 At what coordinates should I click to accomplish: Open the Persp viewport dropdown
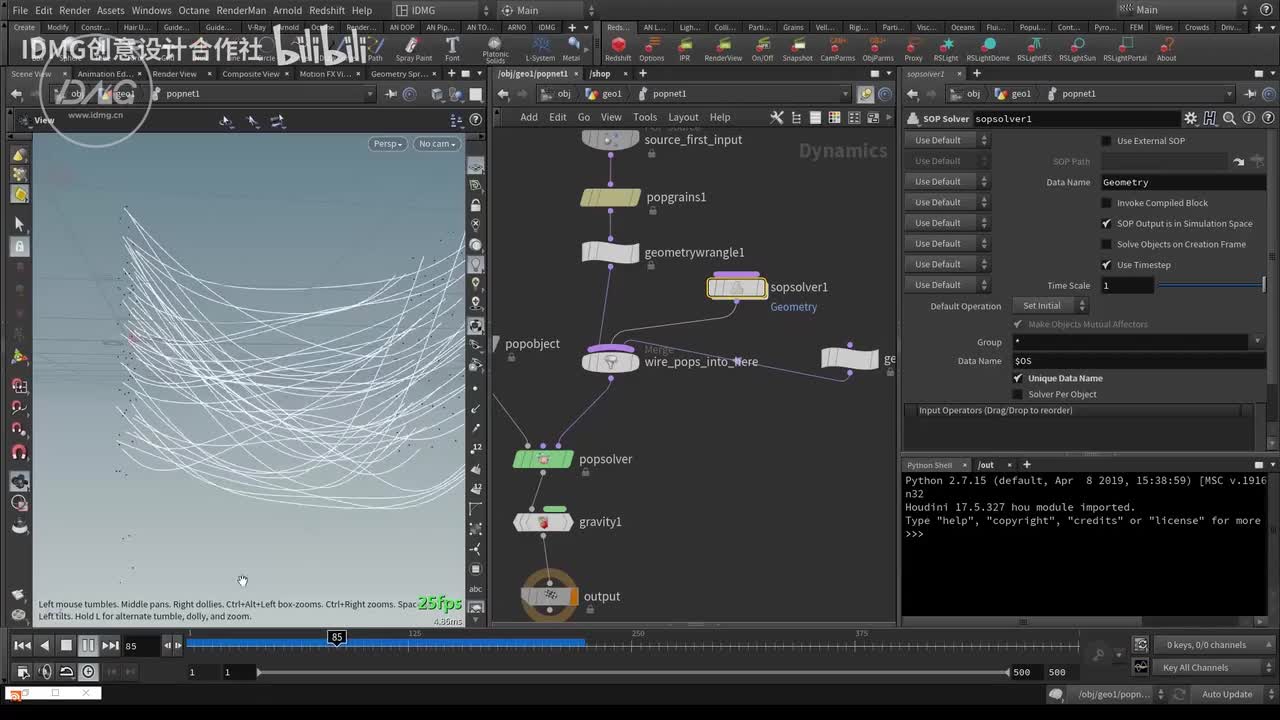pos(387,144)
